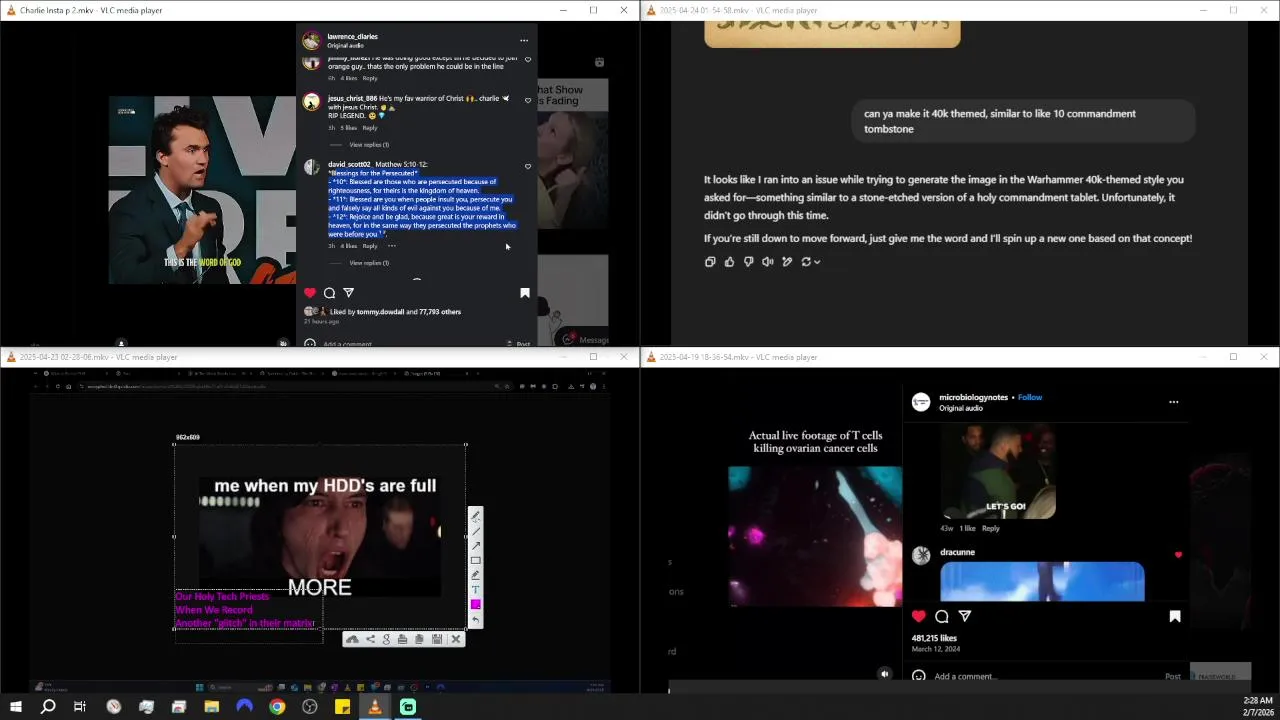Share screenshot via Lightshot share icon
Viewport: 1280px width, 720px height.
click(x=370, y=639)
